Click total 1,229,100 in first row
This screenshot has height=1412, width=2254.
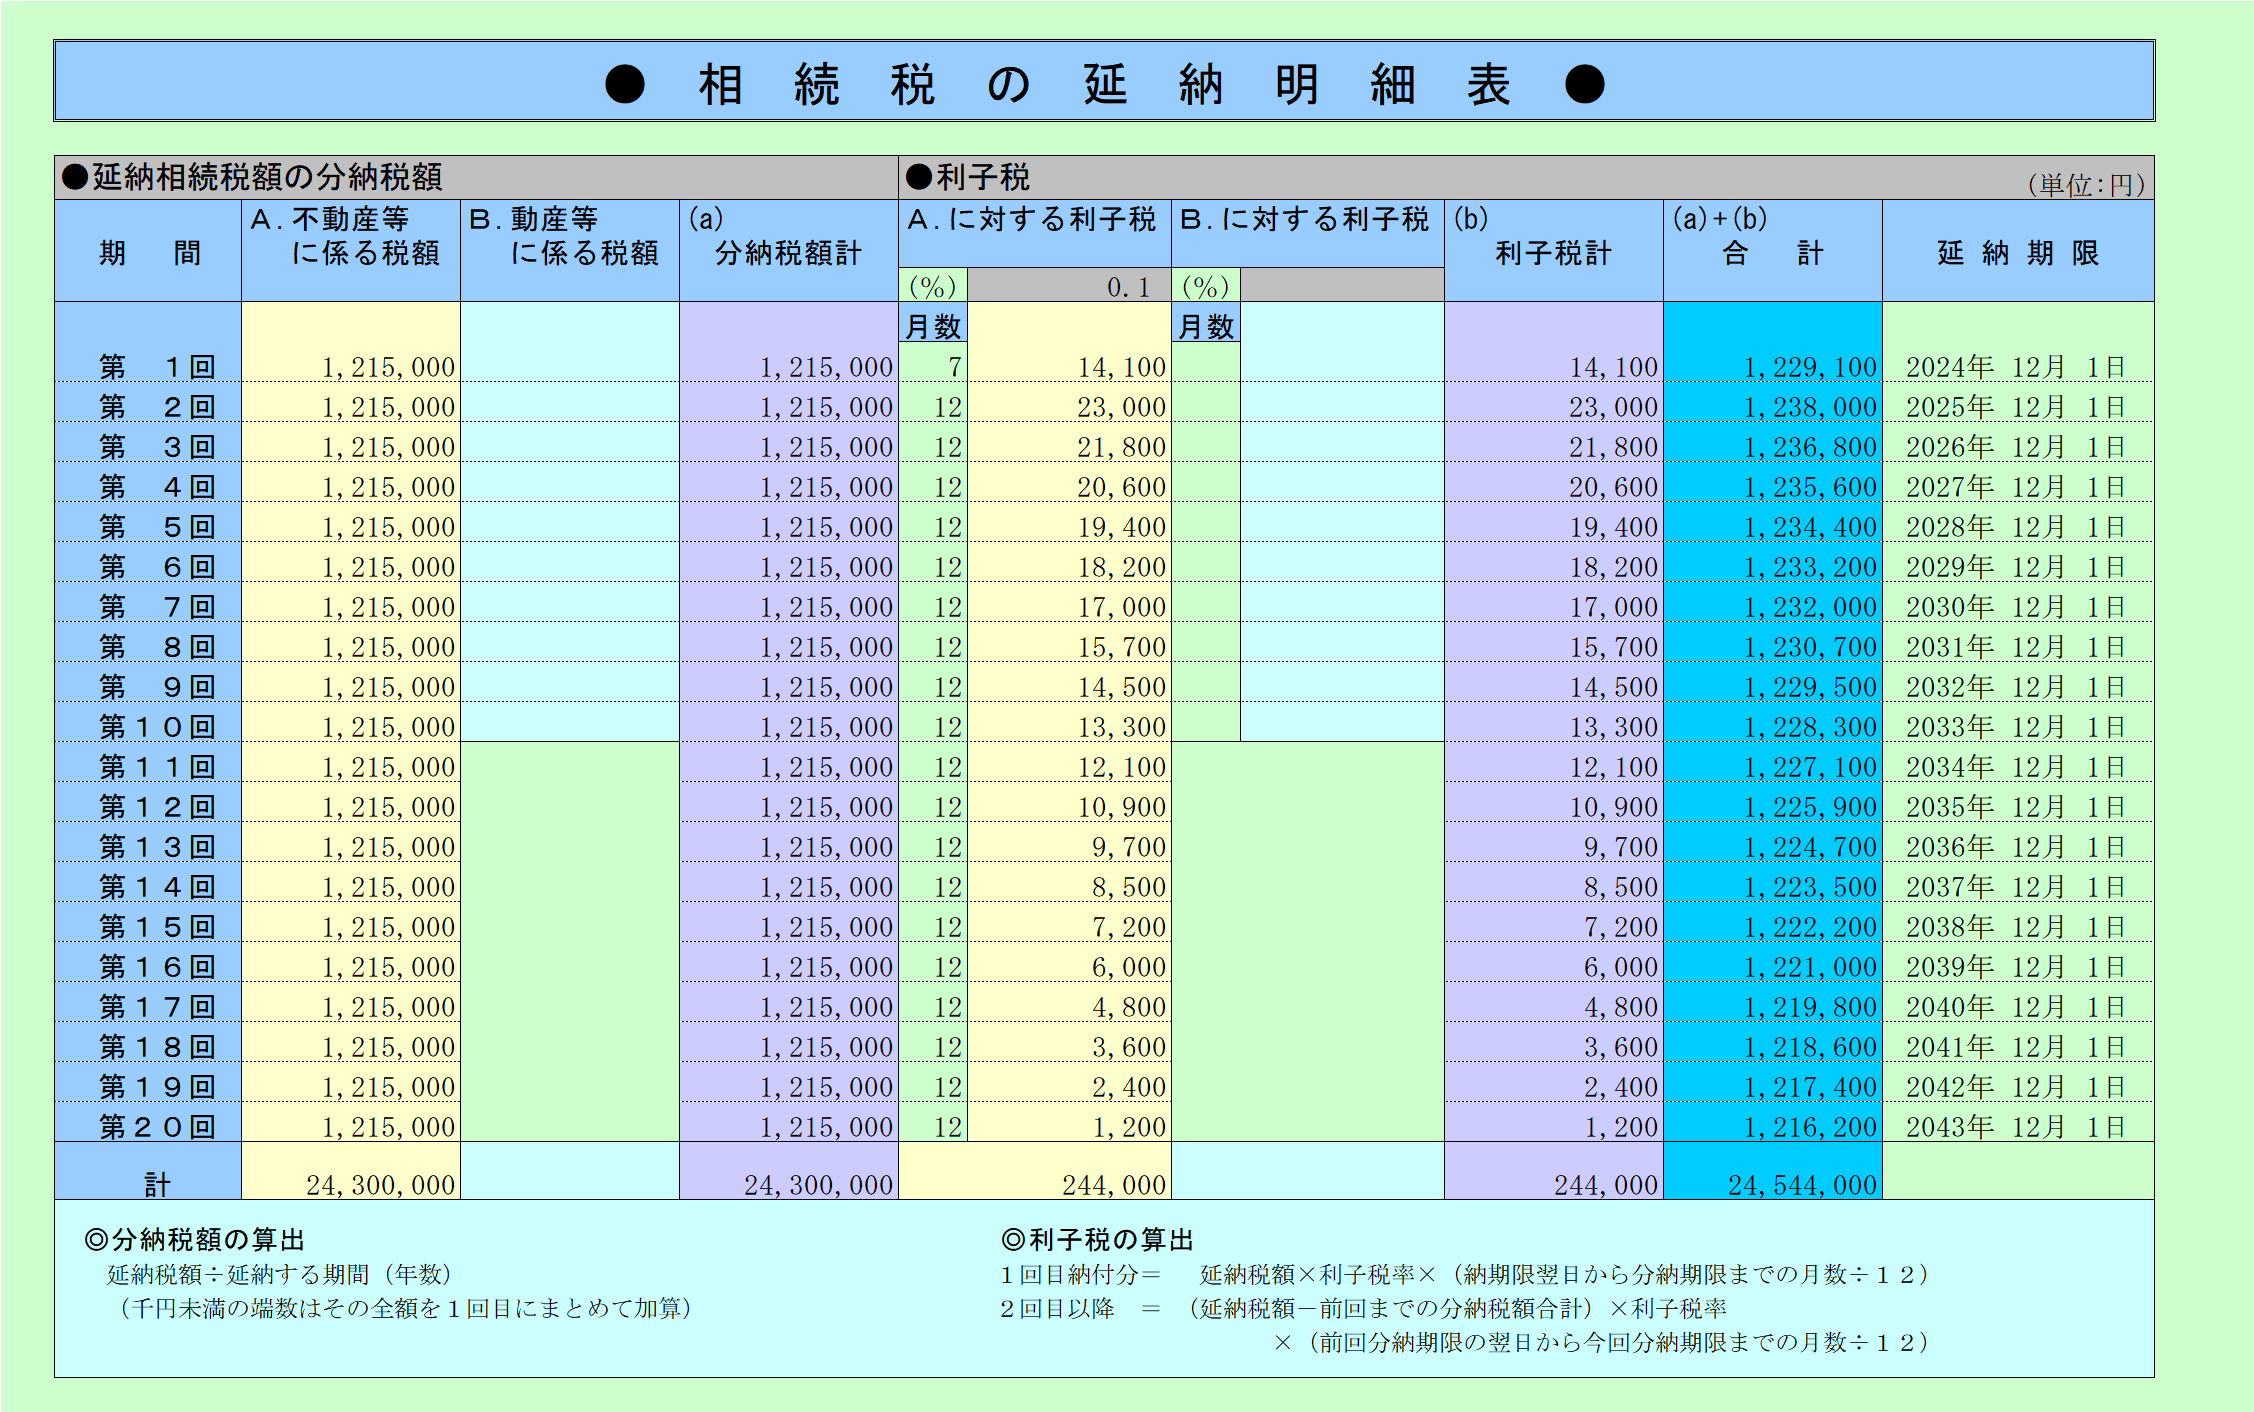[x=1810, y=367]
